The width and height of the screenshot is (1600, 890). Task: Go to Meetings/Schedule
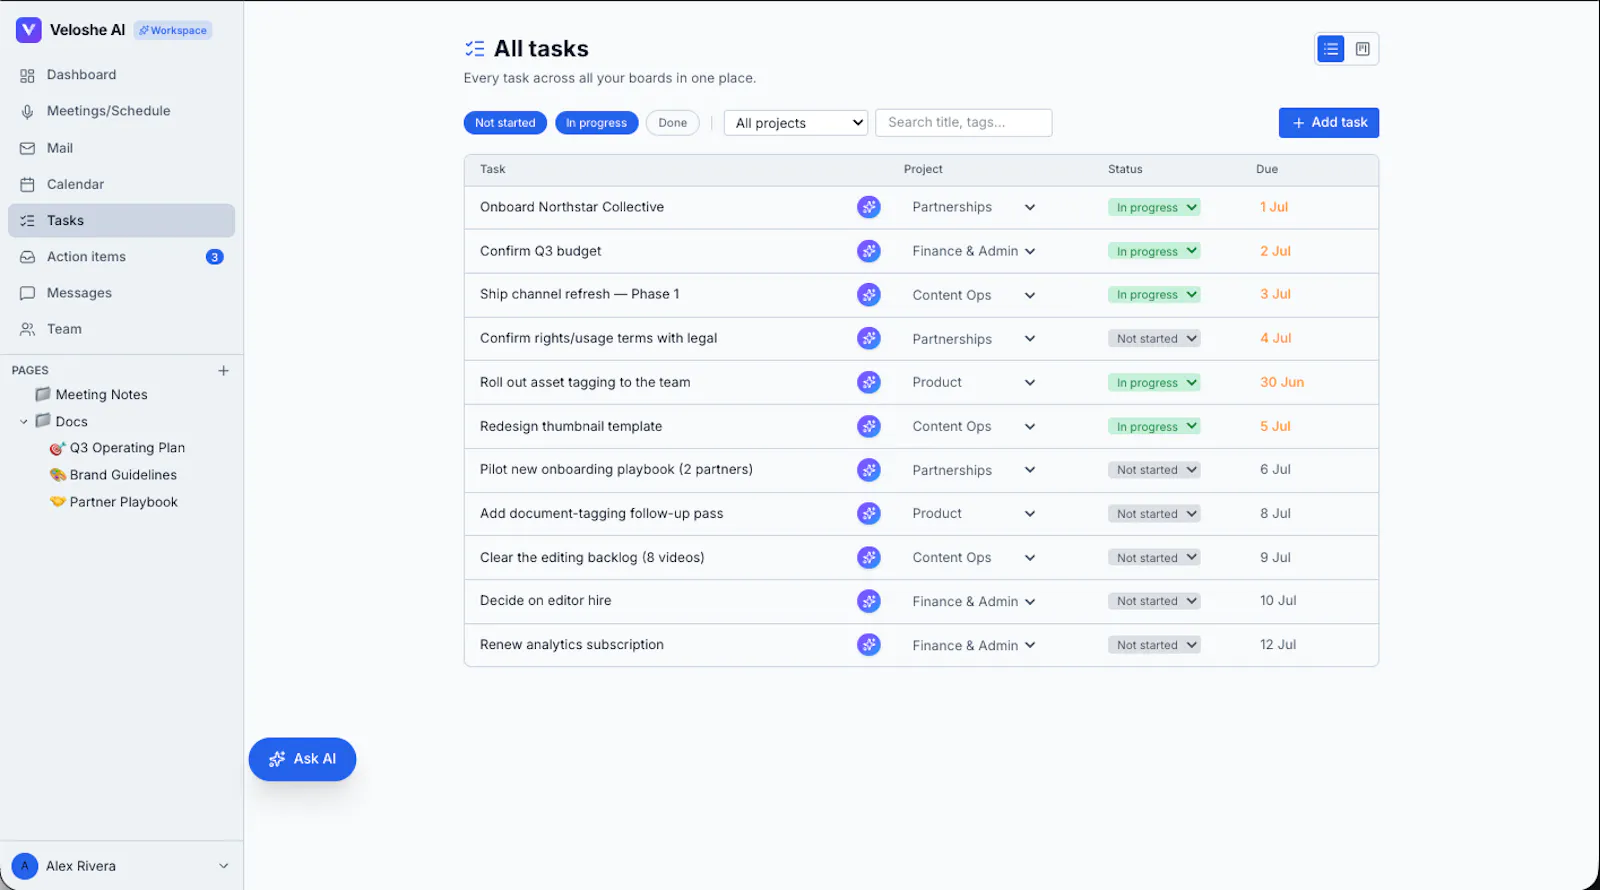click(121, 111)
